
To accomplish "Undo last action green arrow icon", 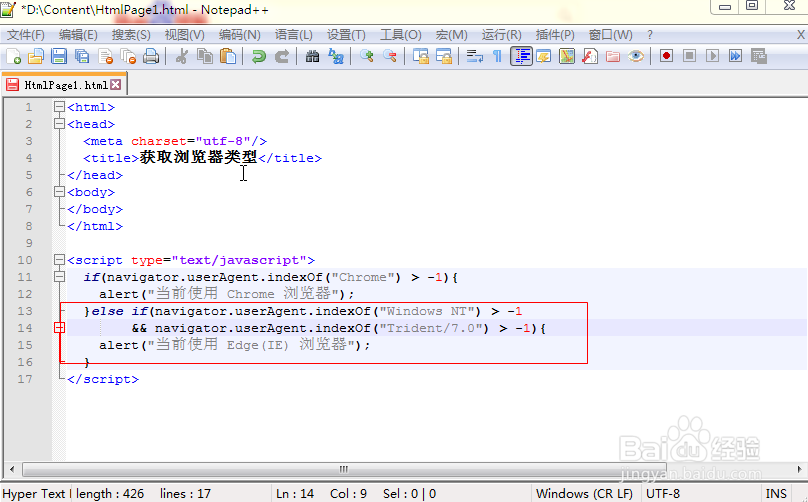I will 258,56.
